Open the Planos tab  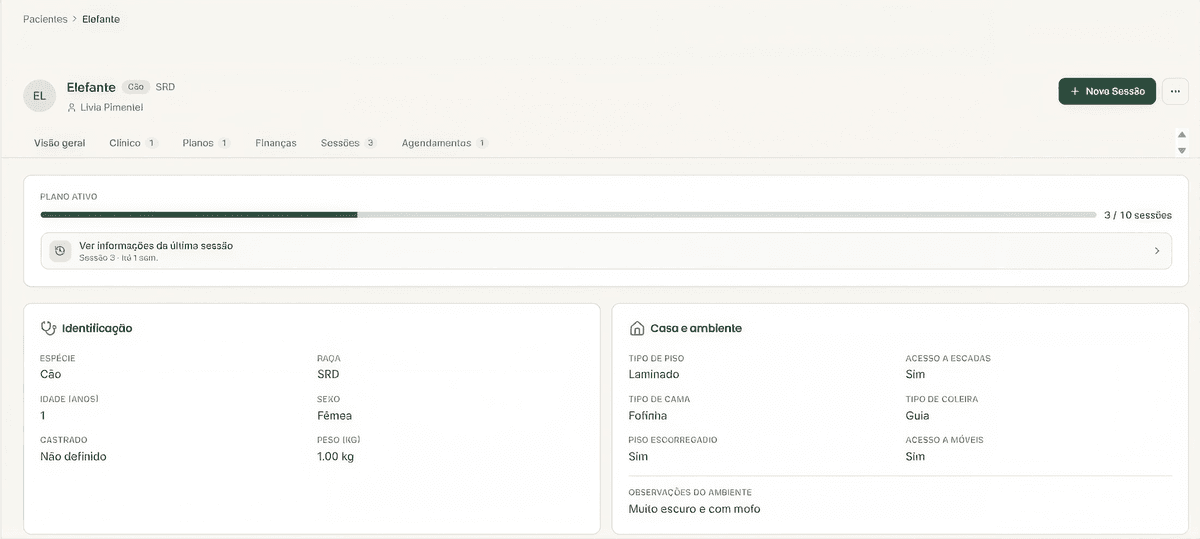click(x=206, y=143)
